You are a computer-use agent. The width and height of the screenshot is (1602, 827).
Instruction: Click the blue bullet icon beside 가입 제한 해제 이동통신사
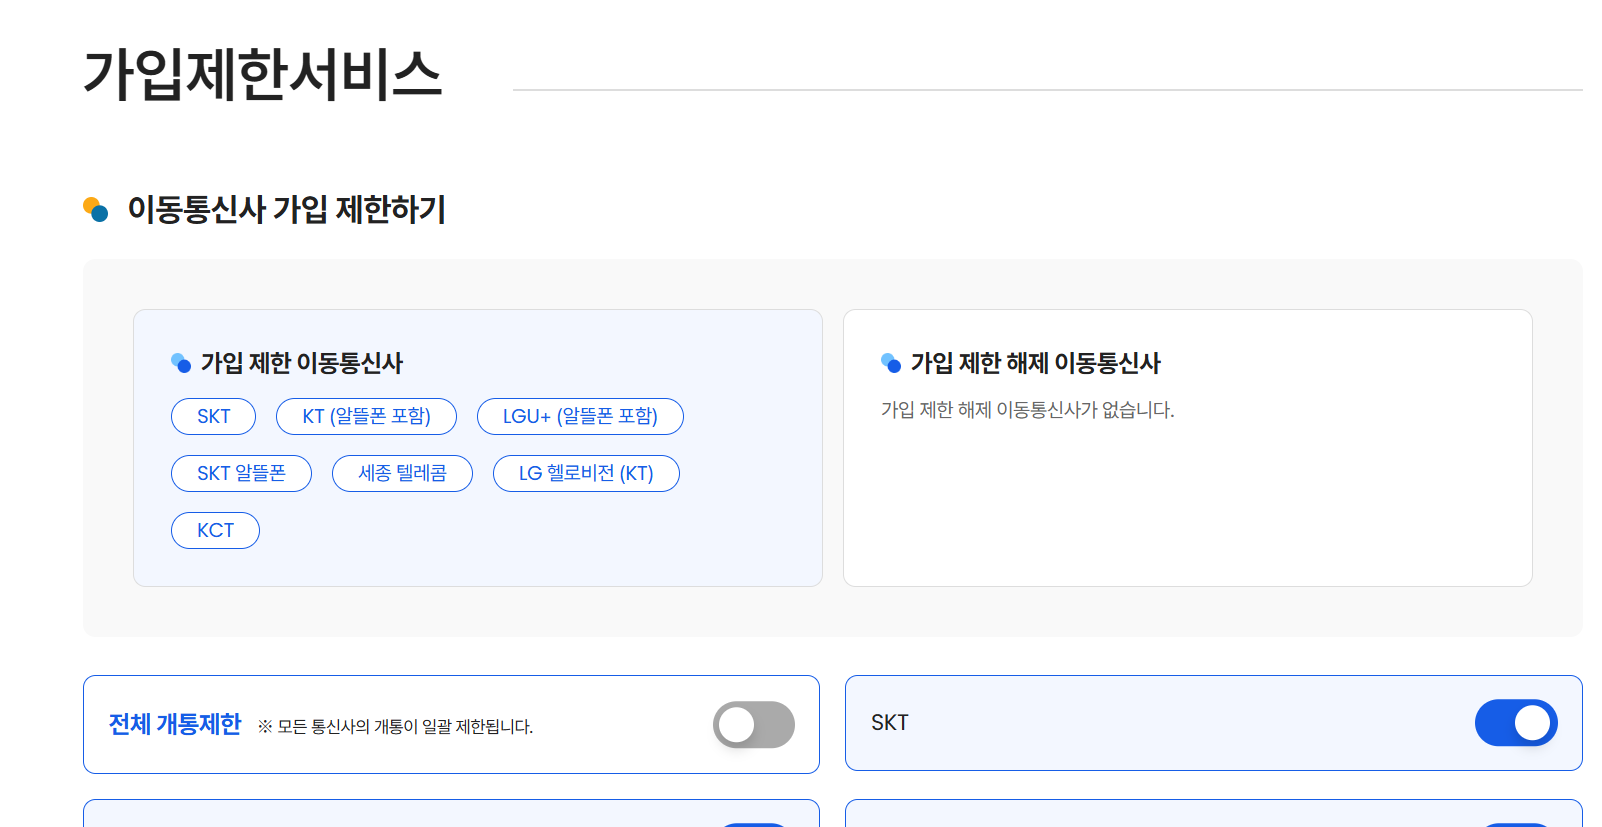tap(891, 363)
